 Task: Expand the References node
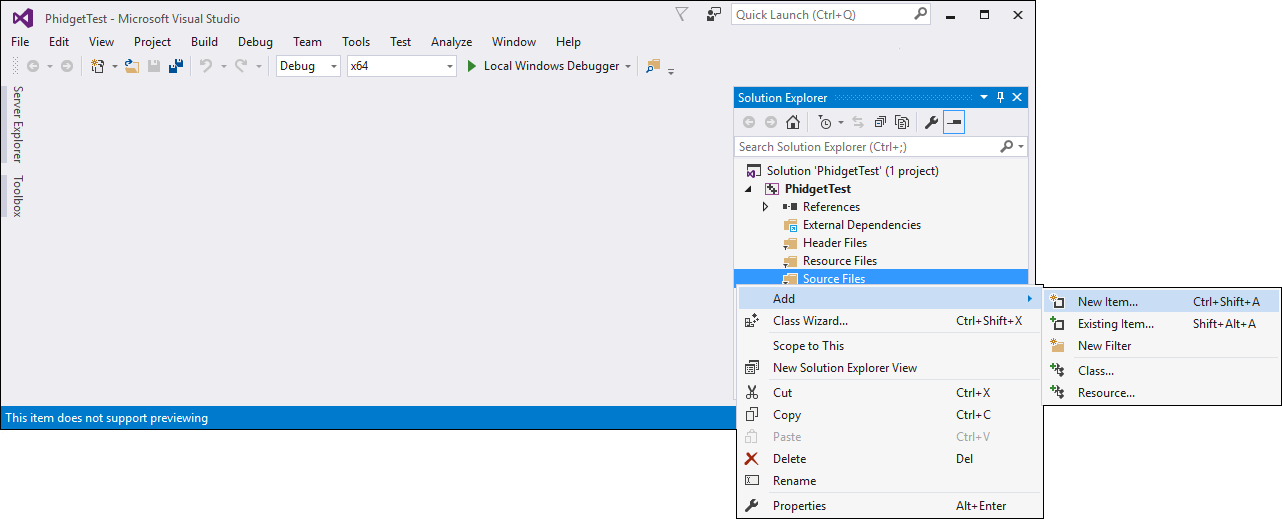[x=765, y=207]
